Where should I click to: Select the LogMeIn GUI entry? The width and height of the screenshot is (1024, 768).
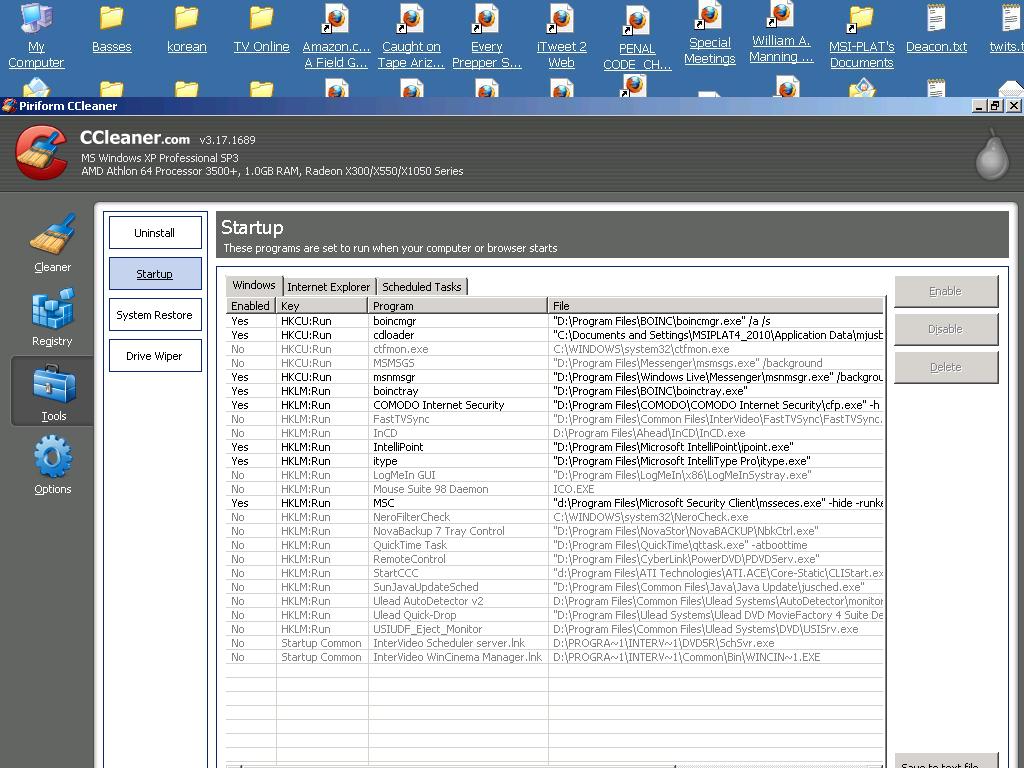[x=554, y=475]
